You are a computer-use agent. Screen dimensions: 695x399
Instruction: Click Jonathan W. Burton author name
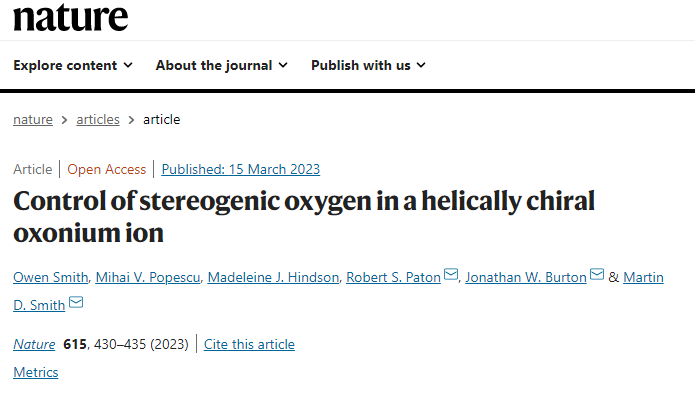click(x=526, y=278)
